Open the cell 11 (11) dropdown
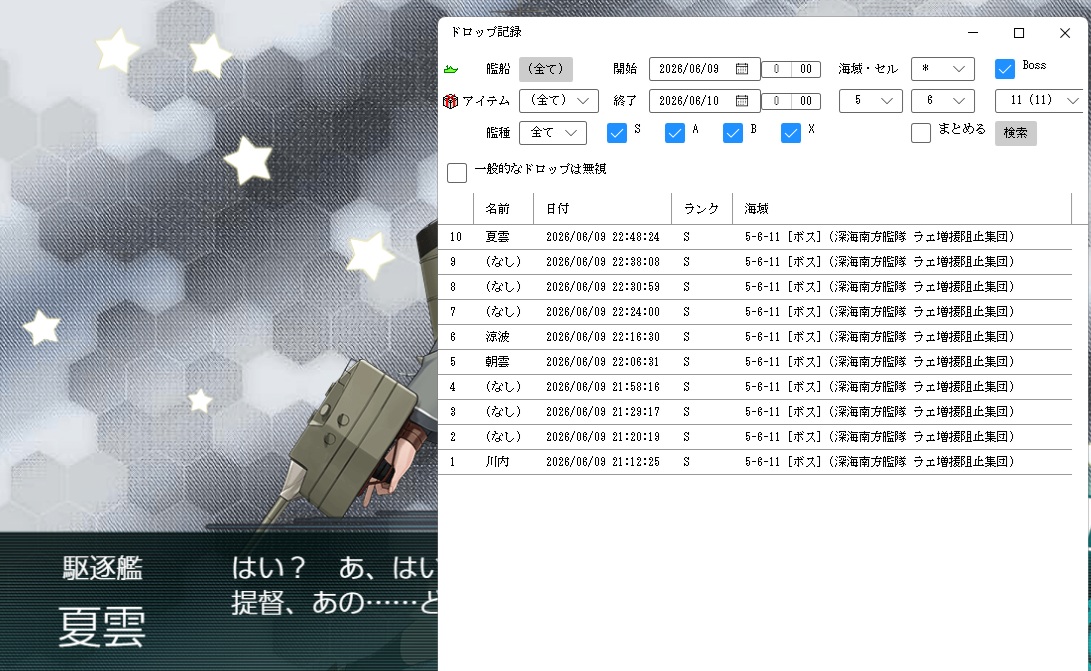This screenshot has height=671, width=1091. coord(1040,101)
